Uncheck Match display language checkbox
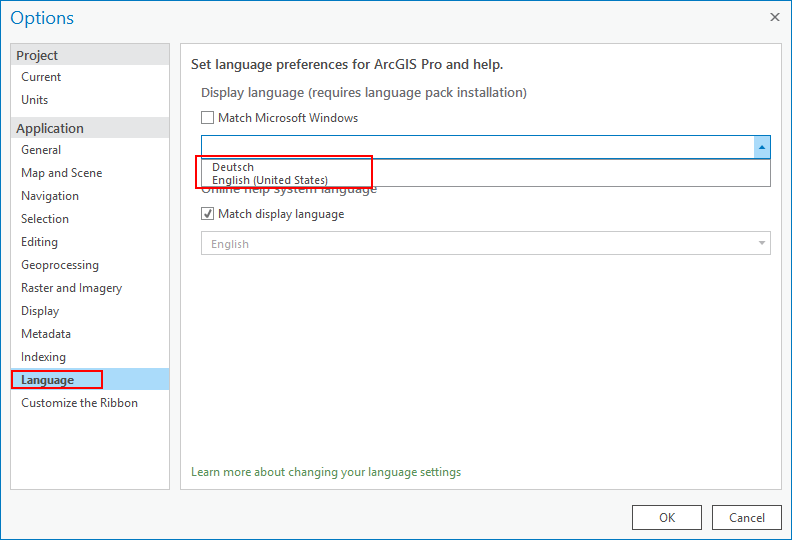Image resolution: width=792 pixels, height=540 pixels. coord(208,214)
